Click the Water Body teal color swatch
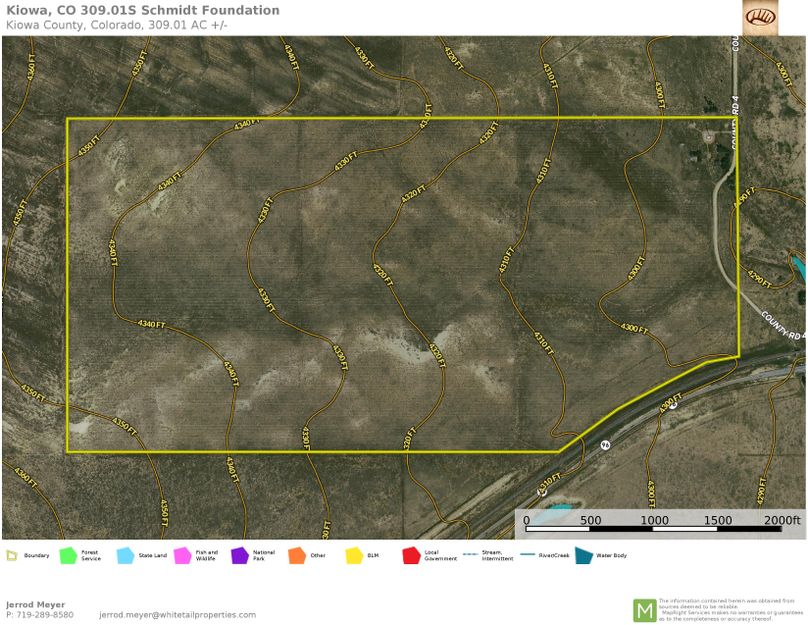 (584, 555)
